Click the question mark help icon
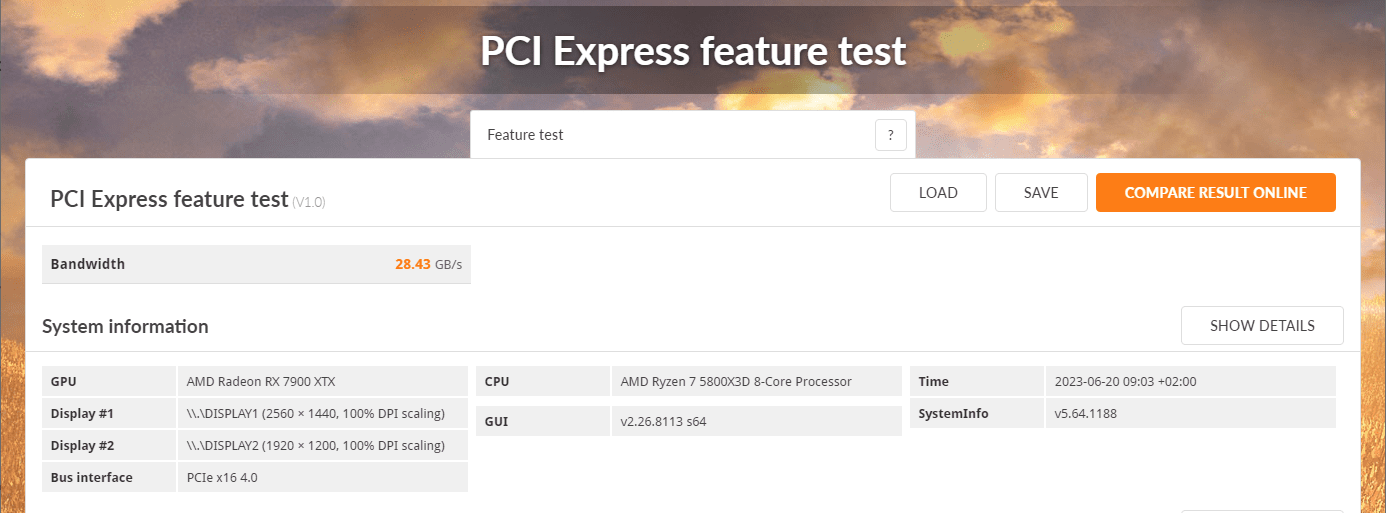This screenshot has width=1386, height=513. click(890, 135)
